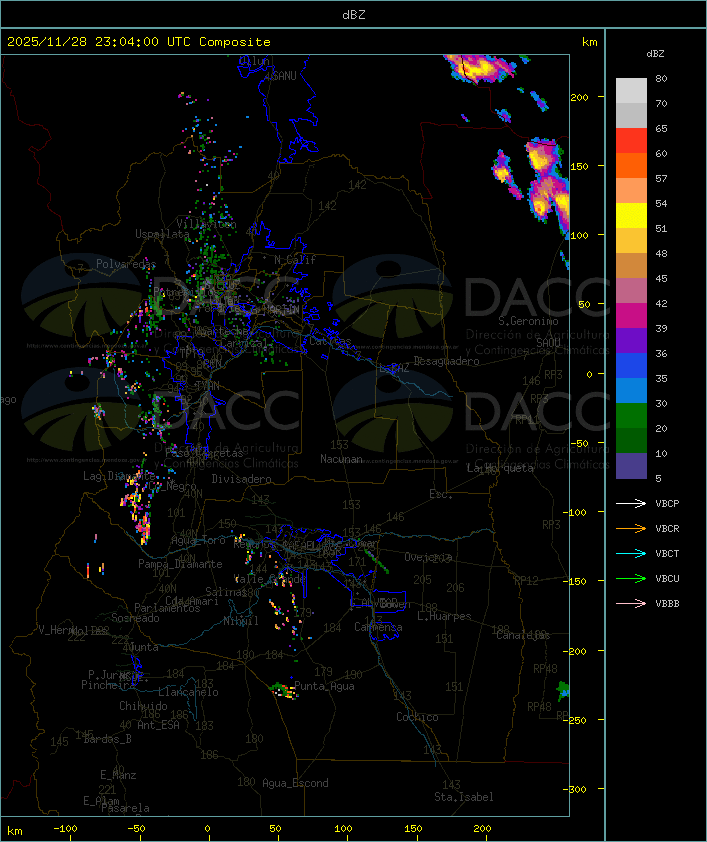707x842 pixels.
Task: Select the bright yellow swatch in dBZ legend
Action: tap(631, 215)
